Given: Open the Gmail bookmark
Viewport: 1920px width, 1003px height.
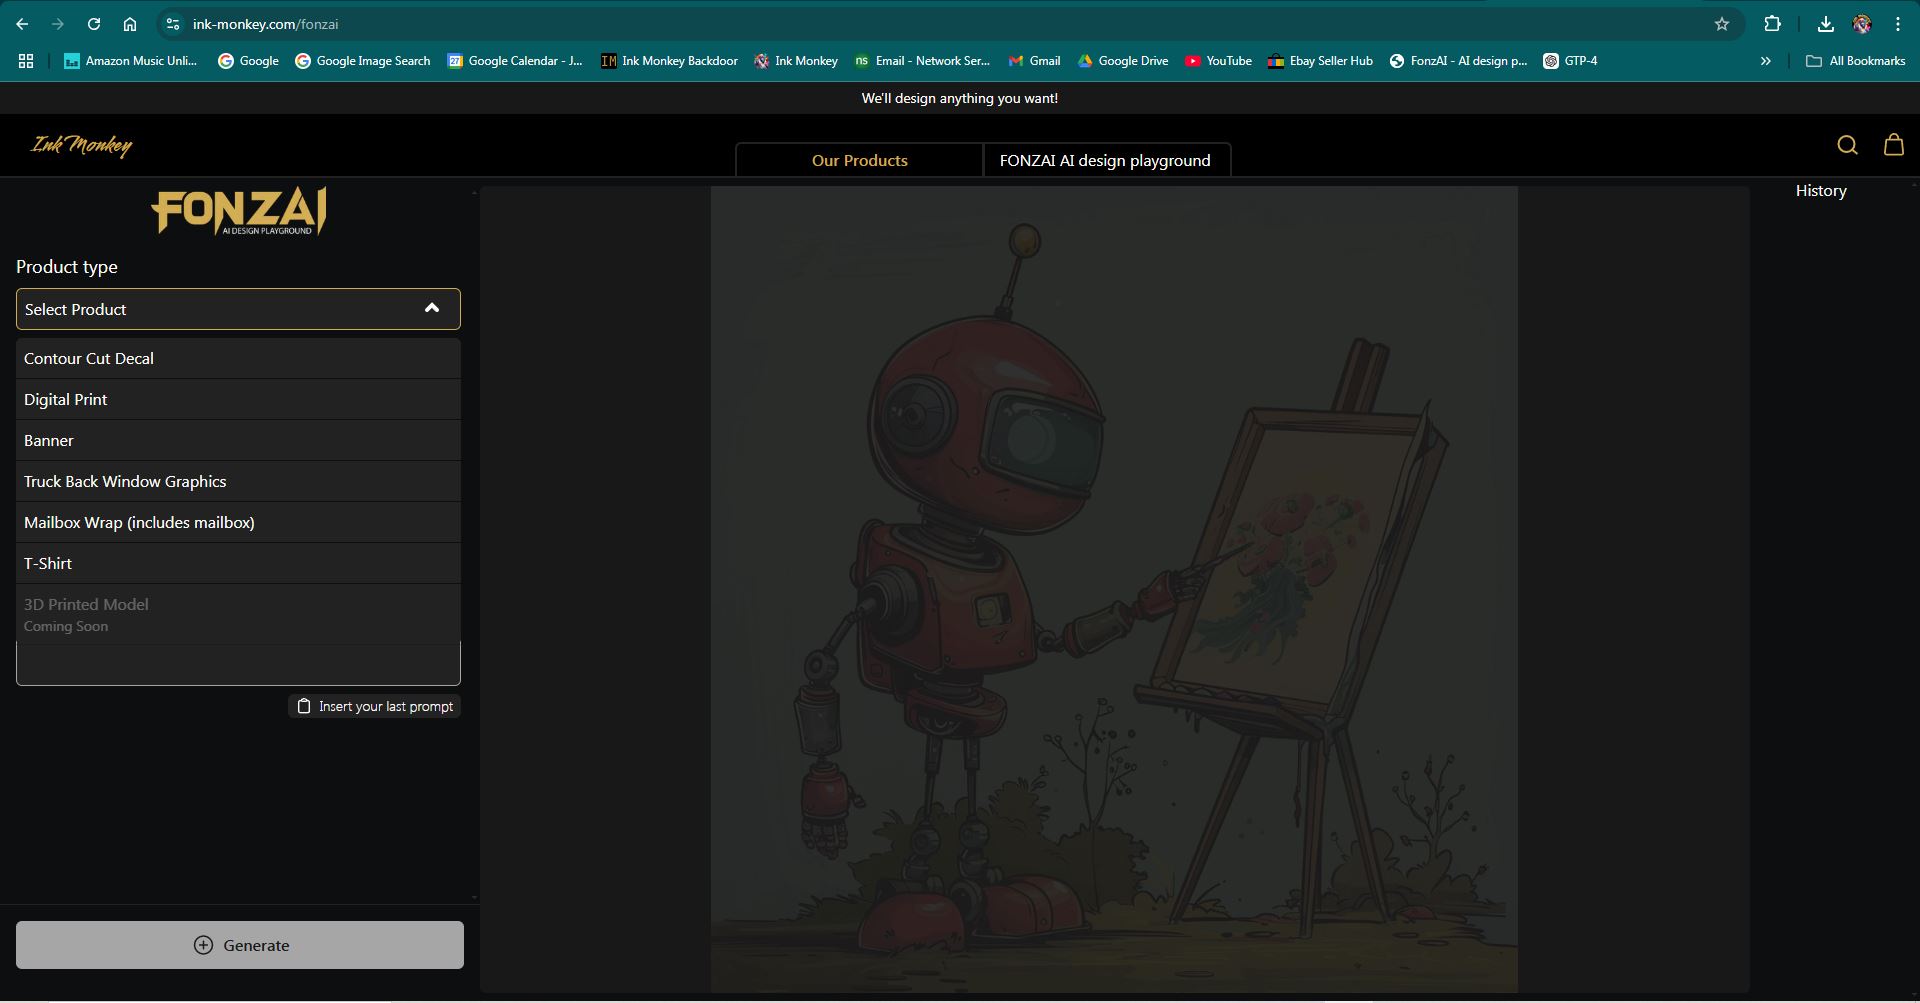Looking at the screenshot, I should click(x=1034, y=61).
